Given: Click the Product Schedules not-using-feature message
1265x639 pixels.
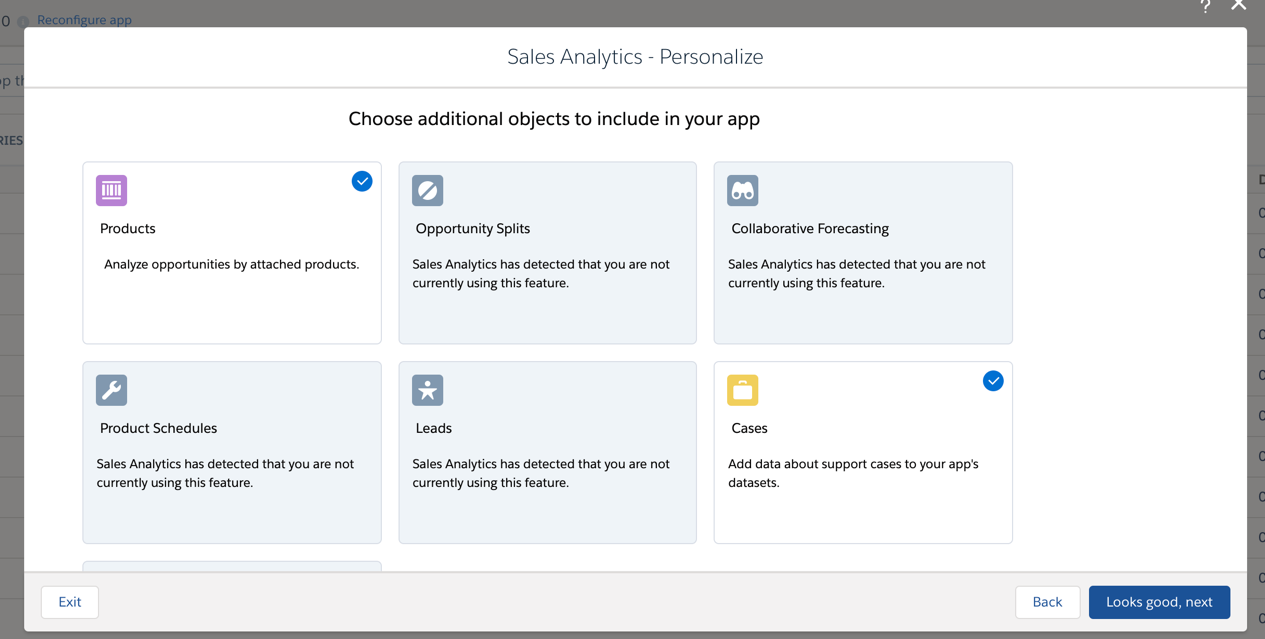Looking at the screenshot, I should (x=225, y=473).
